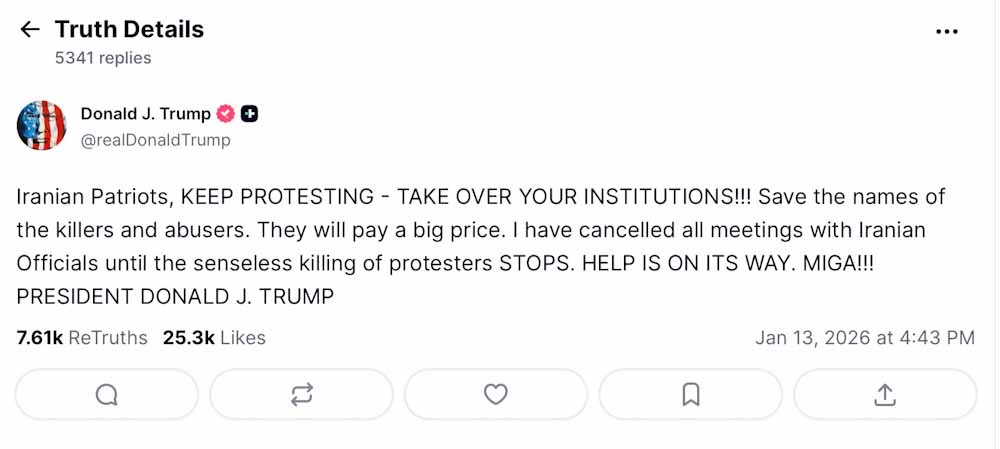
Task: Share the post via the upload icon
Action: coord(885,395)
